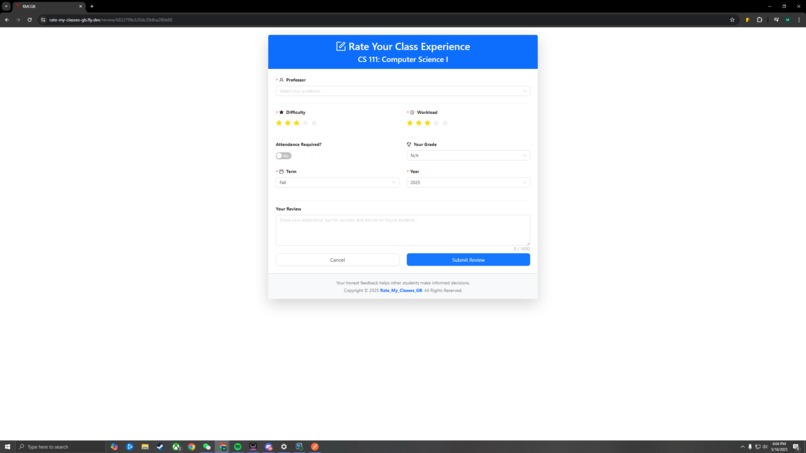Open Spotify from the taskbar

click(237, 447)
